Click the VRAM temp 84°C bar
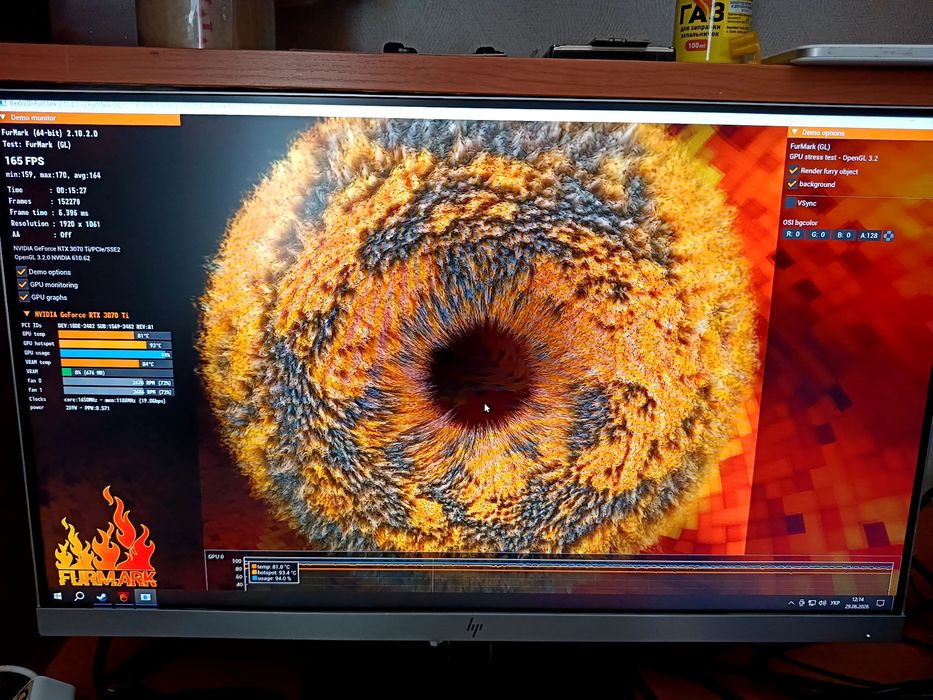This screenshot has height=700, width=933. (x=117, y=362)
